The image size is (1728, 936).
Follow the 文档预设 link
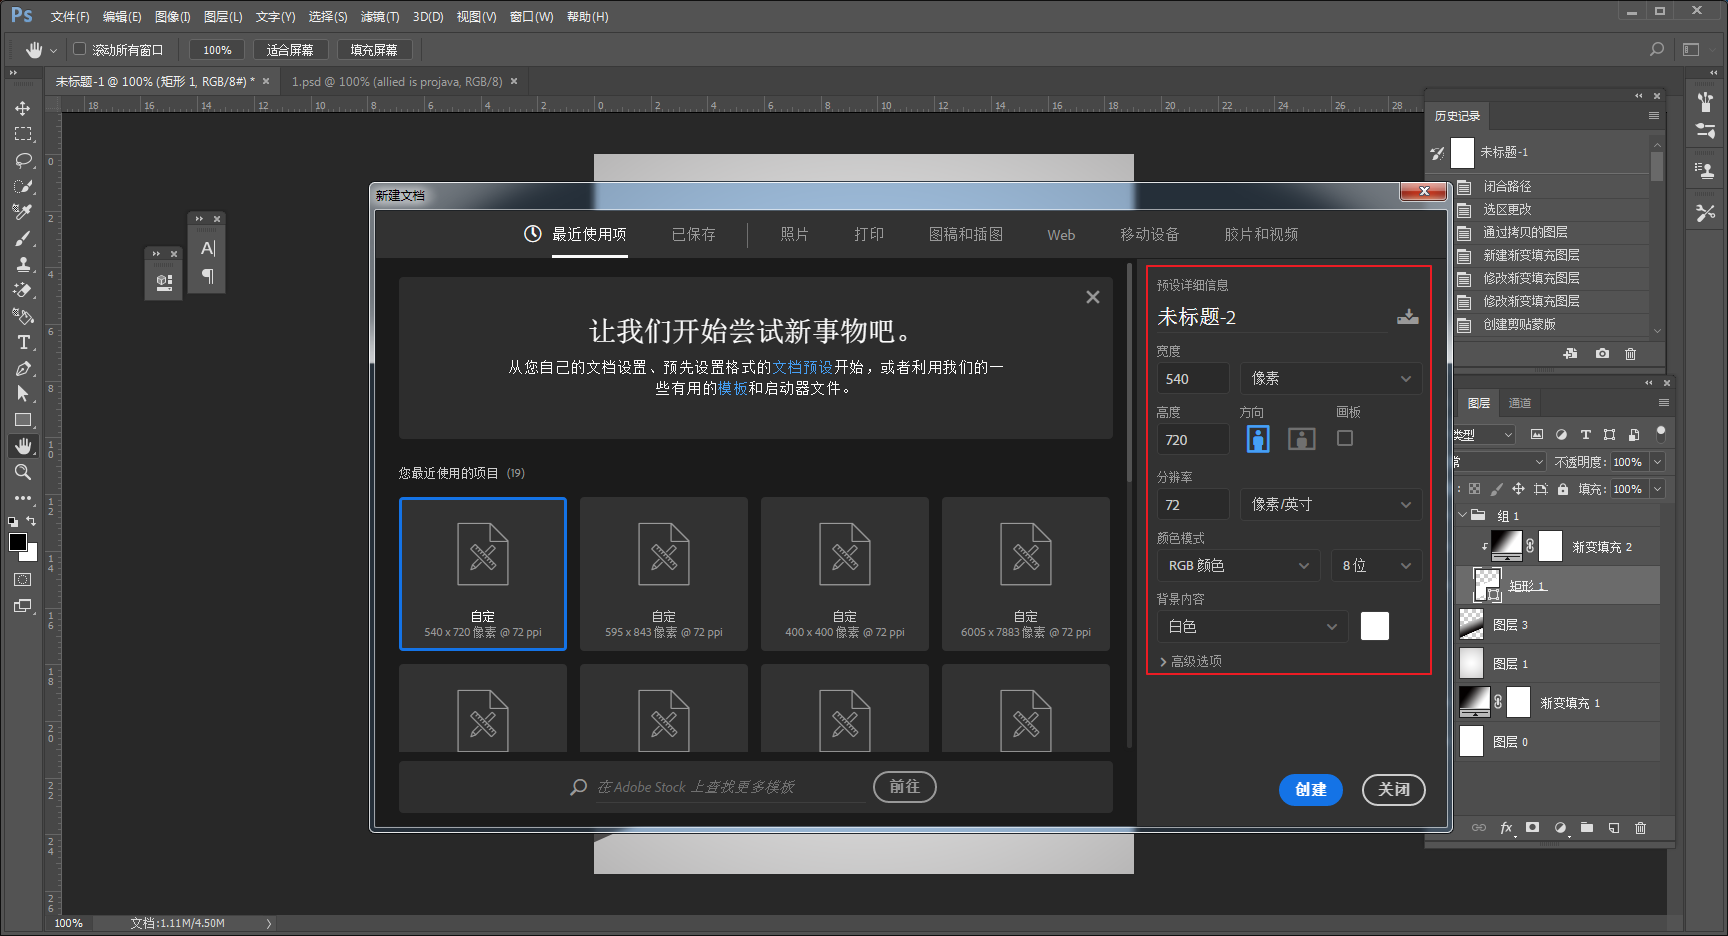(803, 367)
